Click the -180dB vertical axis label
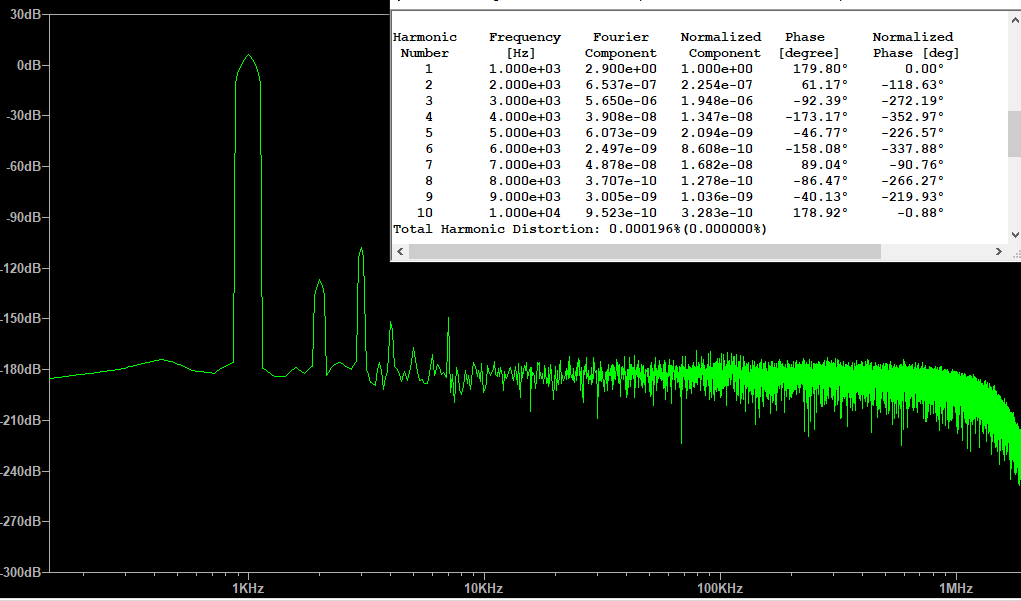 (x=21, y=369)
